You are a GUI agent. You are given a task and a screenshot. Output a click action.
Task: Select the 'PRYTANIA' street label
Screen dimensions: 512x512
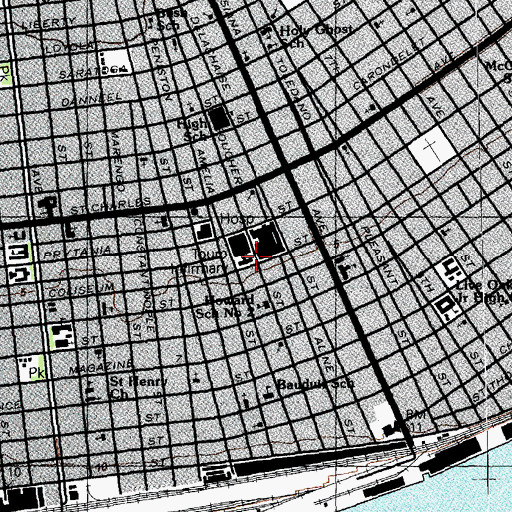coord(77,252)
